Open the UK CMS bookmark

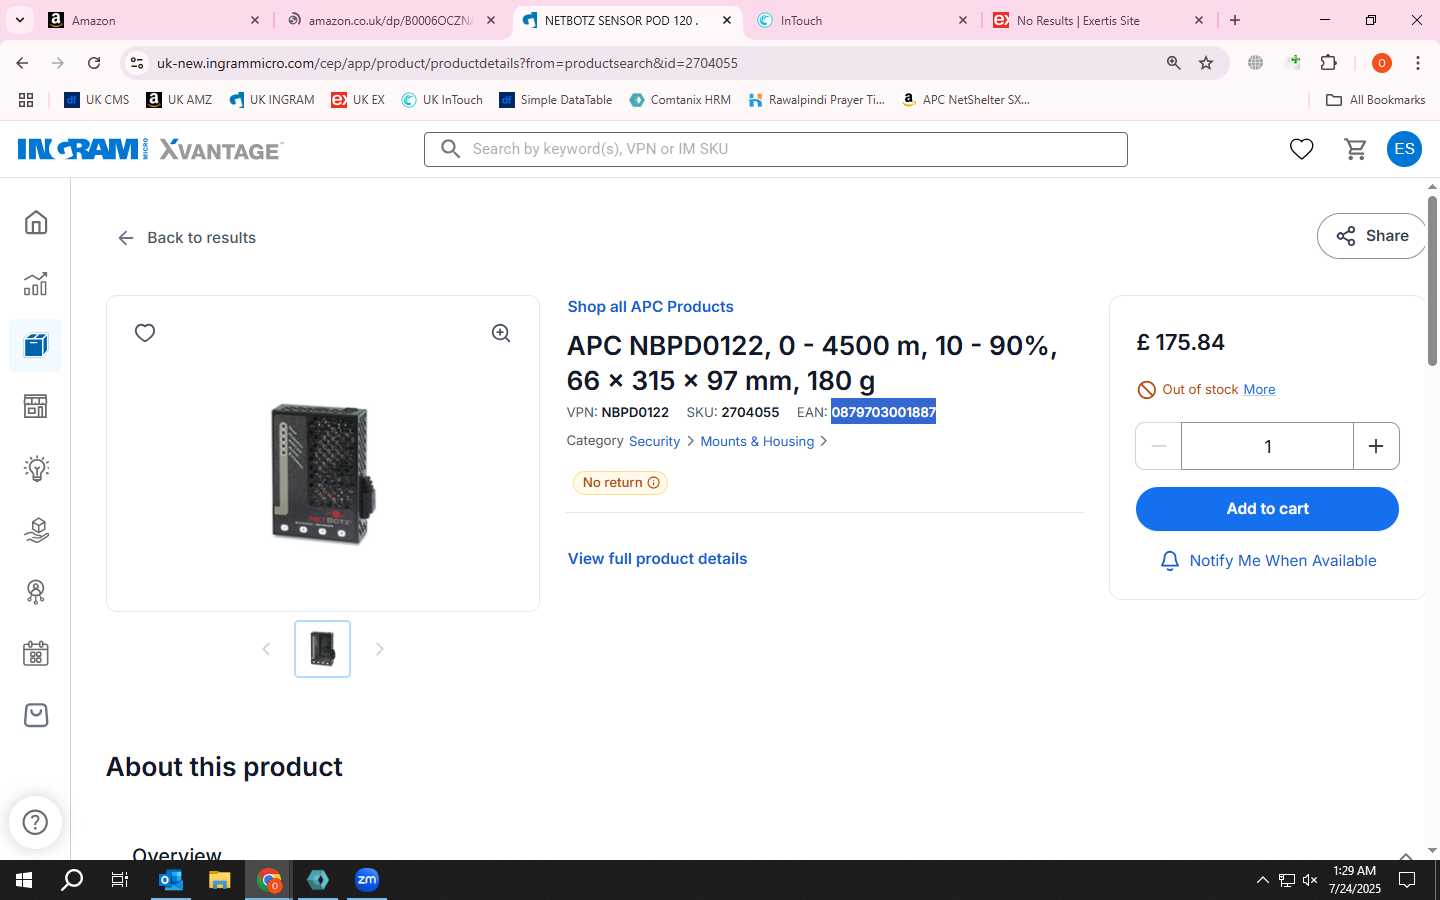tap(97, 100)
